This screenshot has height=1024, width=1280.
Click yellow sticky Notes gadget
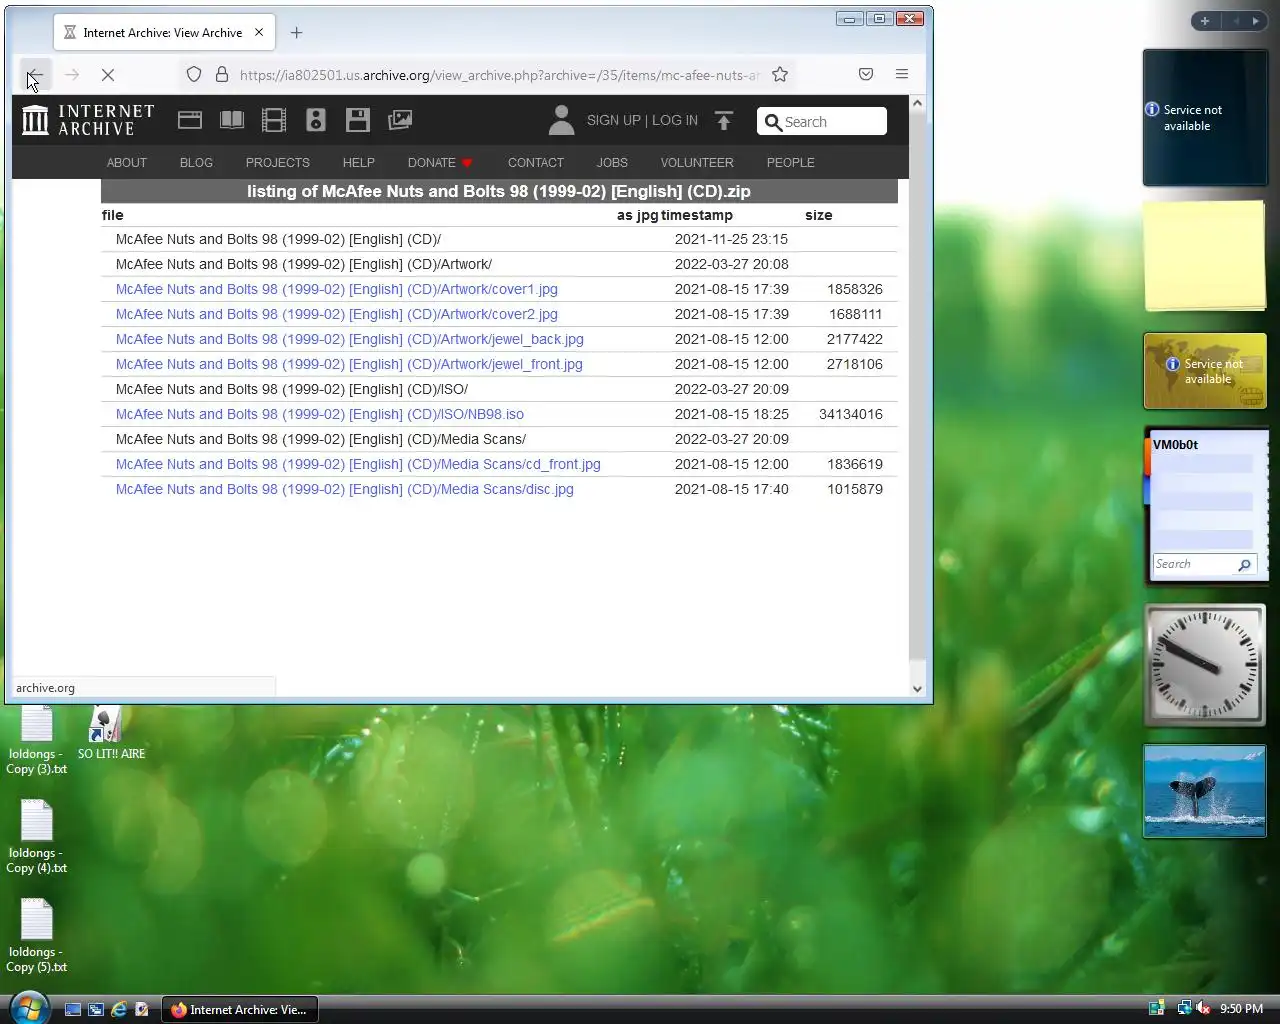tap(1205, 256)
